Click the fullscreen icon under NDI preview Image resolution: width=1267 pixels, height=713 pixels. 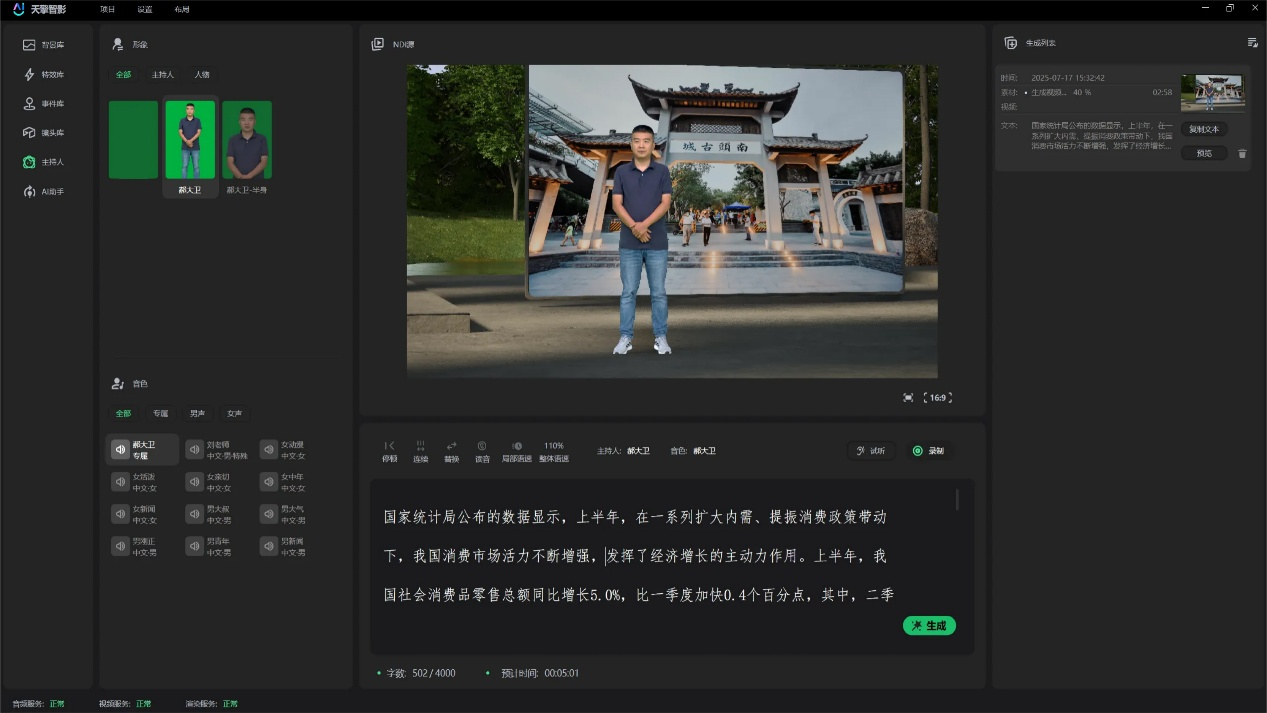(x=906, y=397)
